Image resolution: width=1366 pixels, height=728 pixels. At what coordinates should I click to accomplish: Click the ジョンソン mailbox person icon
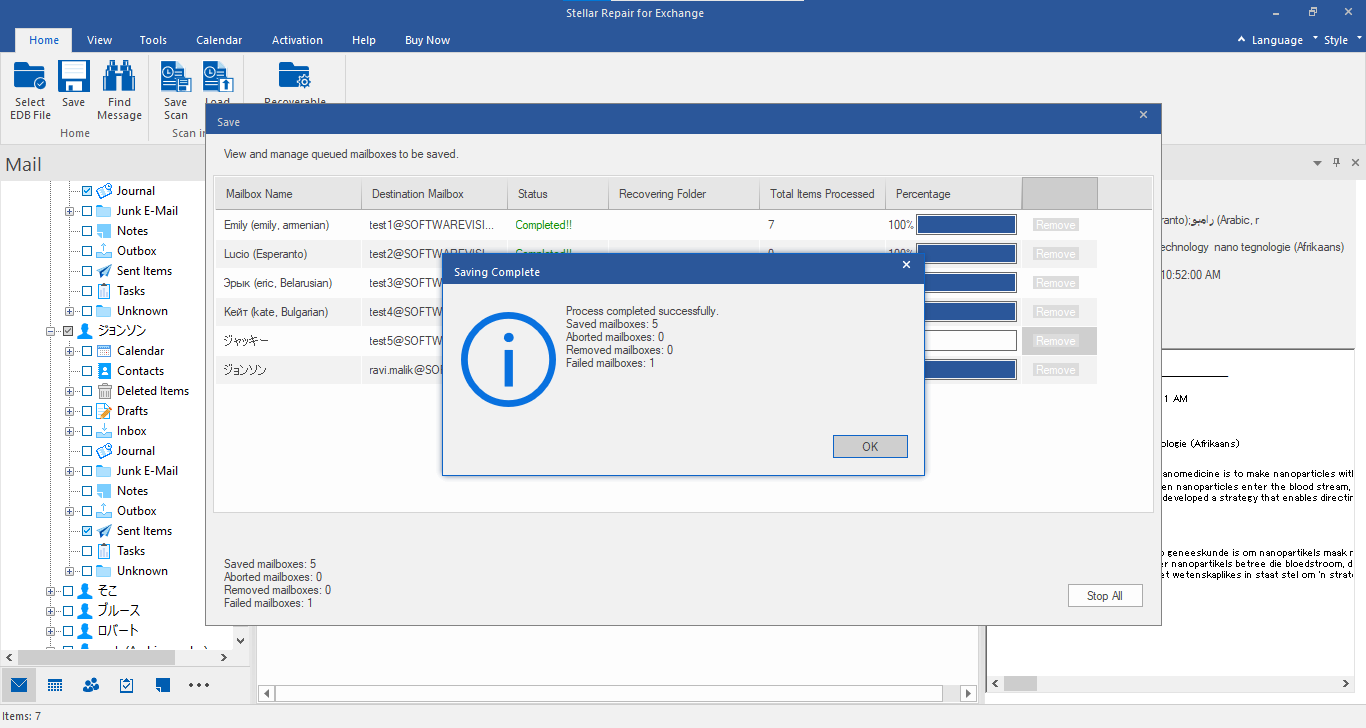[x=85, y=330]
